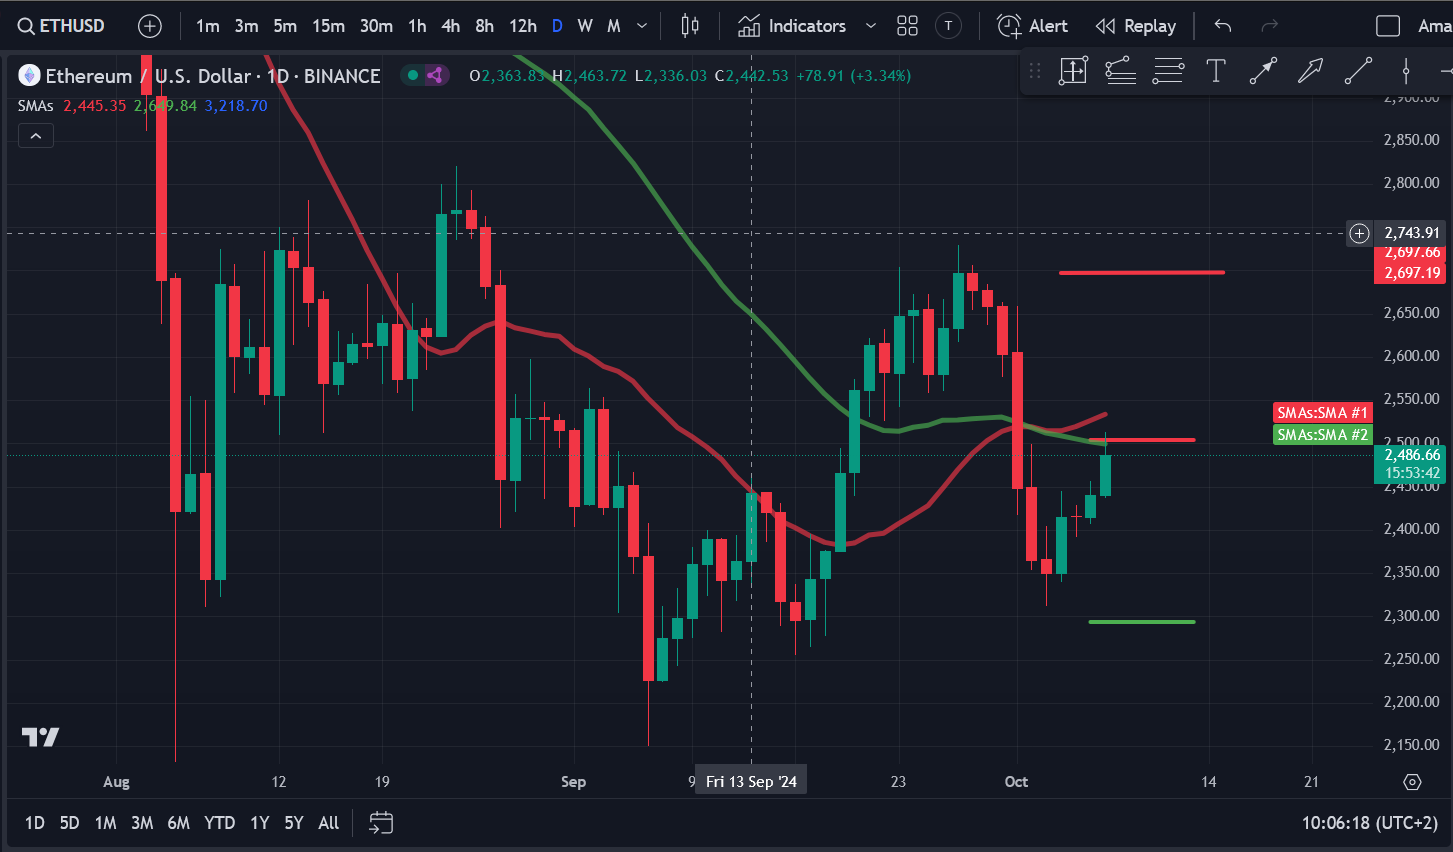
Task: Set date range to 6M
Action: [x=178, y=823]
